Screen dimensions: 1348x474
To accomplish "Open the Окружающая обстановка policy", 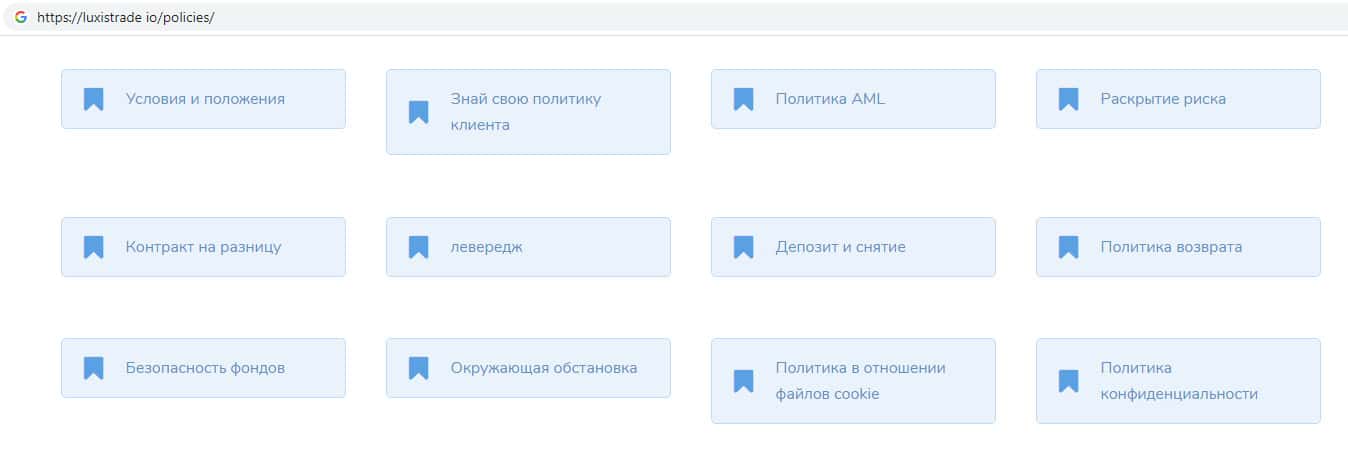I will click(x=528, y=368).
